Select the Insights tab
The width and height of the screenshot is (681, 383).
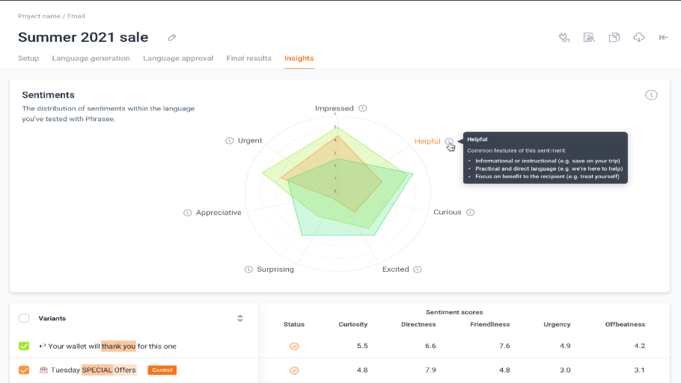click(299, 58)
